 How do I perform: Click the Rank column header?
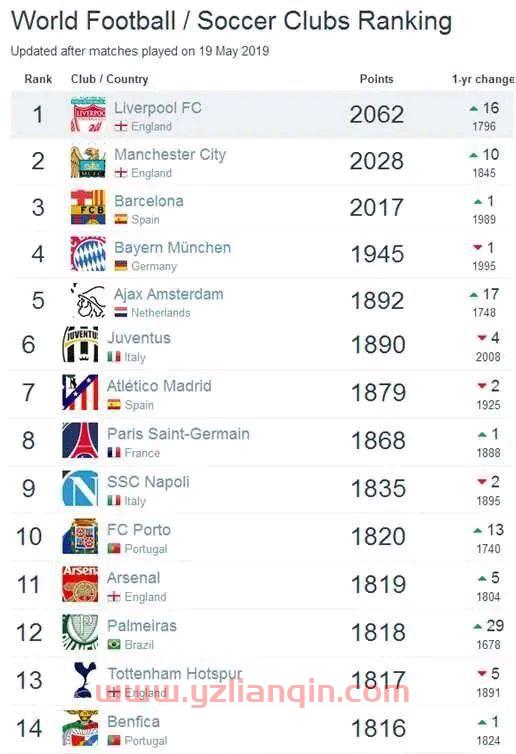38,79
